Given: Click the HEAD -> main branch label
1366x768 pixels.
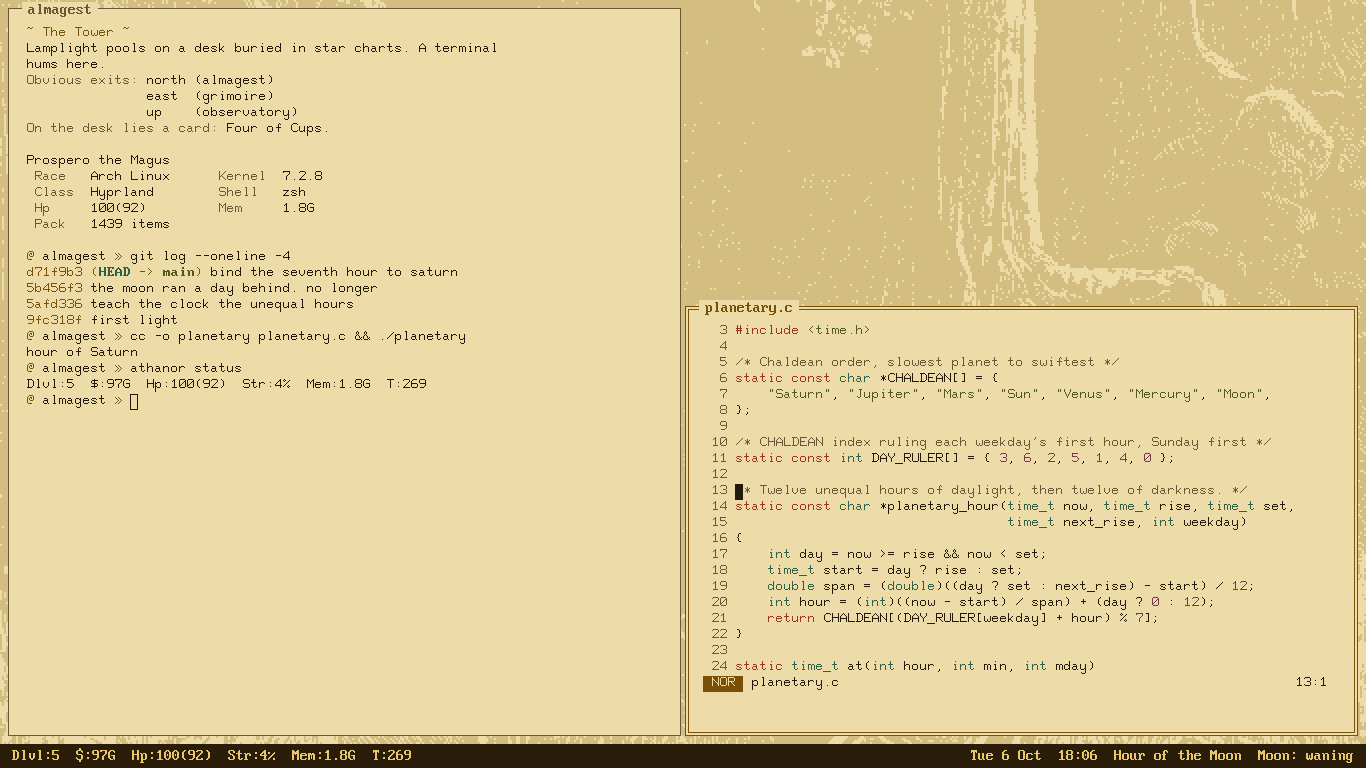Looking at the screenshot, I should (x=146, y=272).
